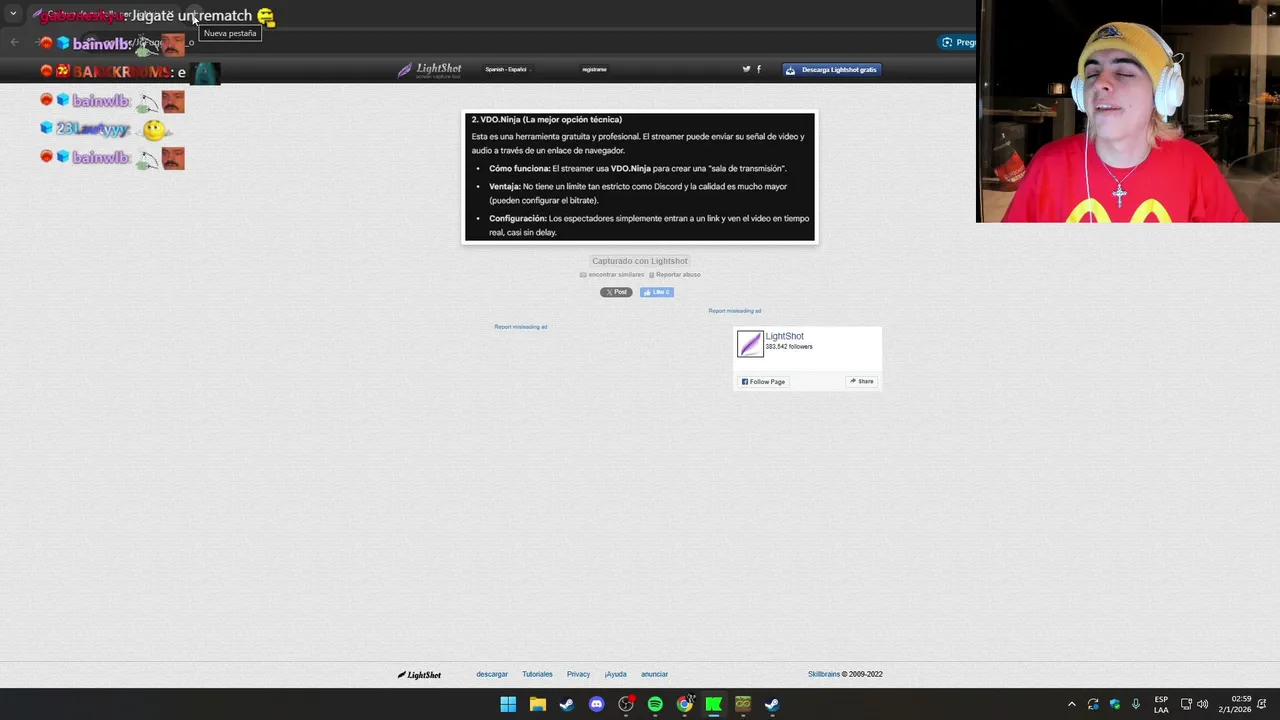Image resolution: width=1280 pixels, height=720 pixels.
Task: Click LightShot Facebook page avatar
Action: pyautogui.click(x=750, y=344)
